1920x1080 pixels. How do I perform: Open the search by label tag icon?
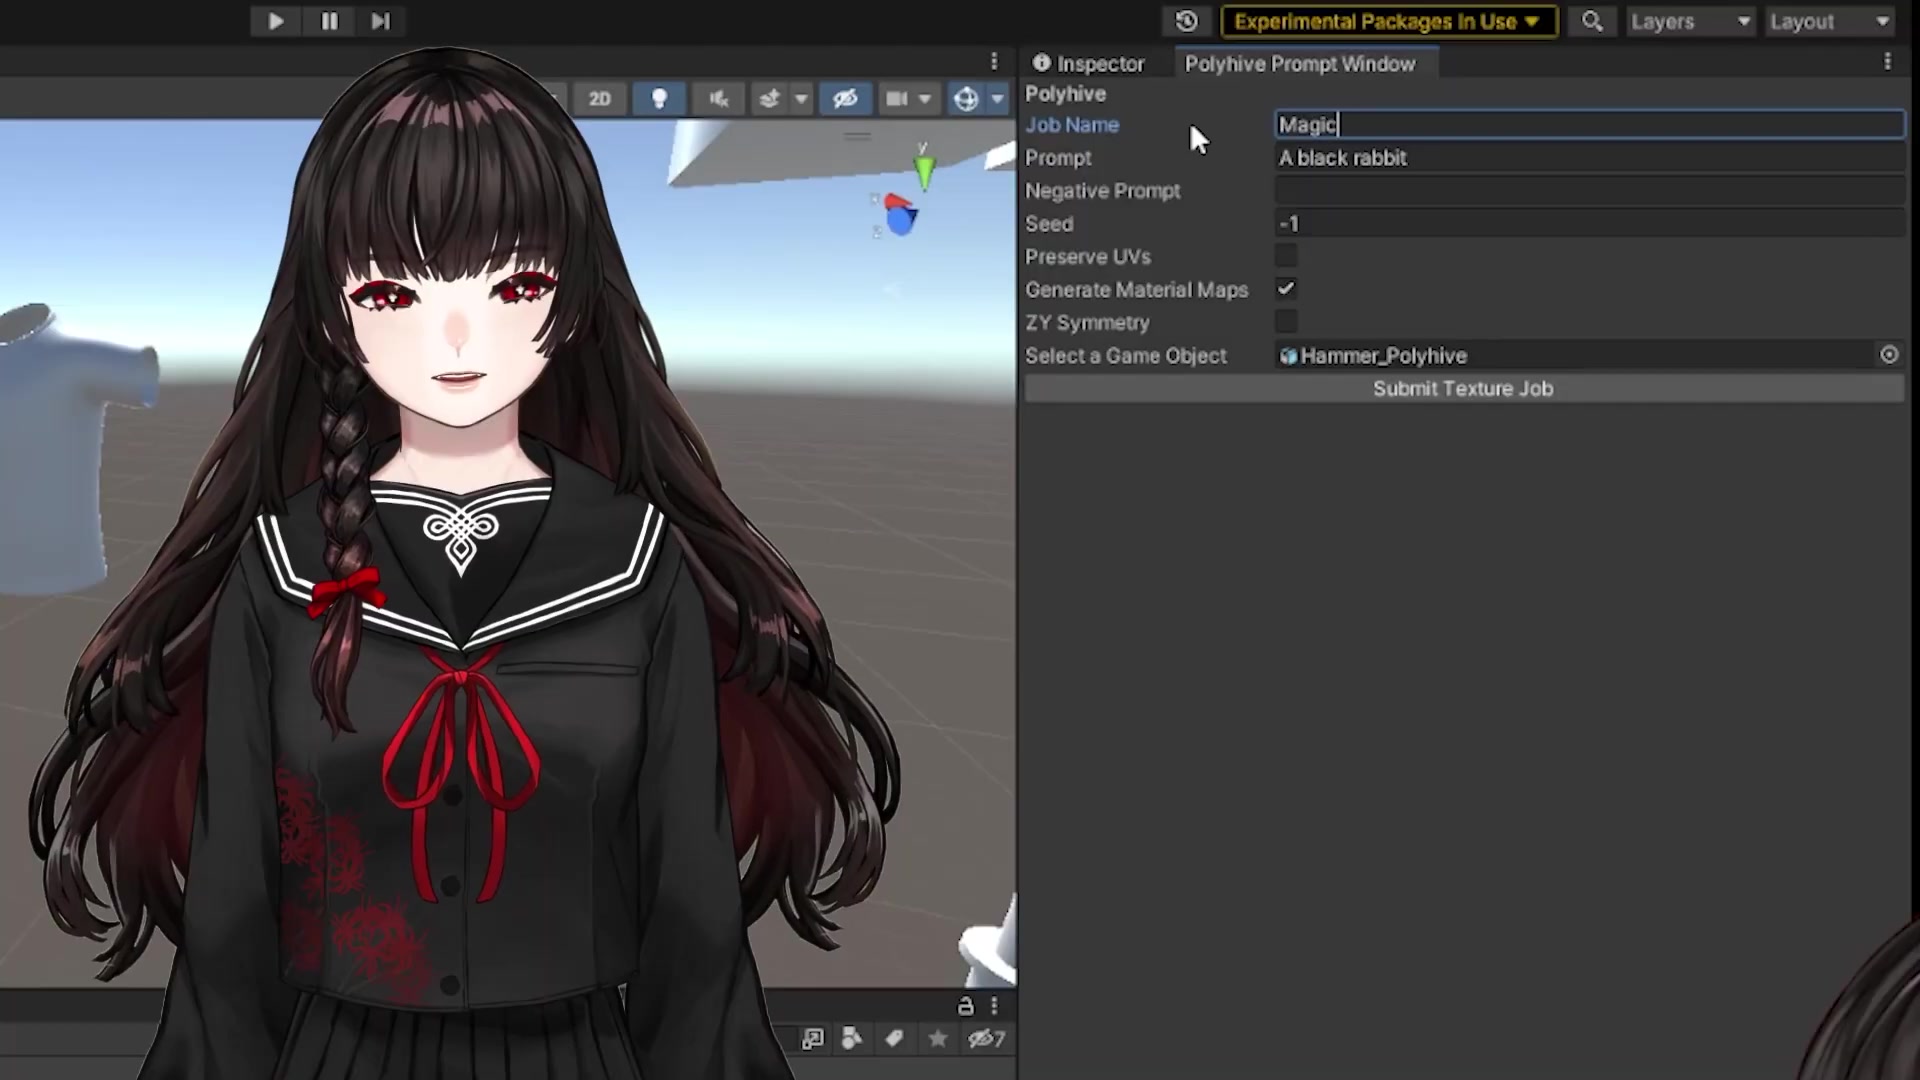(x=894, y=1039)
